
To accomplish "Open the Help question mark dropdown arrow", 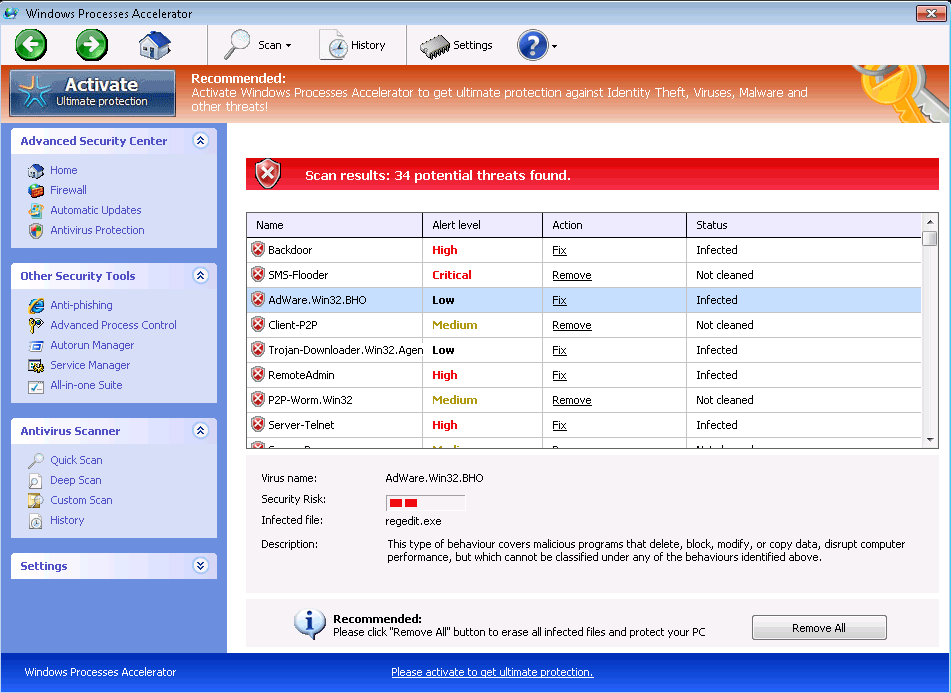I will (x=554, y=46).
